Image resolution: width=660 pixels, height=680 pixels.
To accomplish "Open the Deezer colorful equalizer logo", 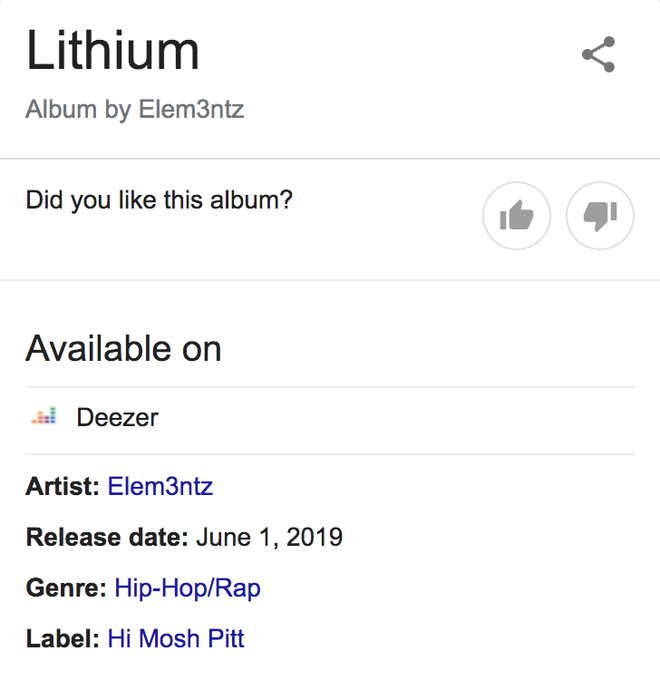I will point(44,416).
